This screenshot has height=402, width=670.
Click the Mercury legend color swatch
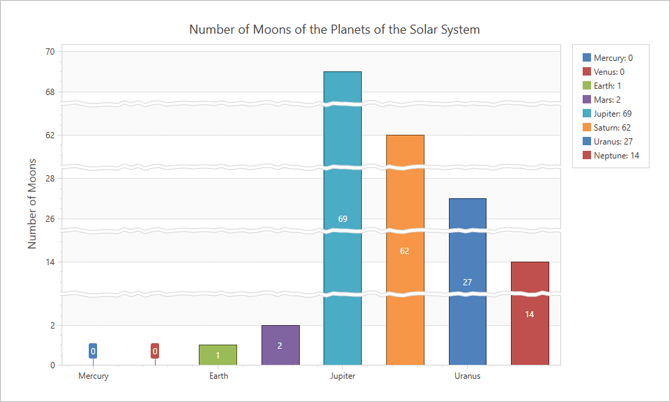tap(586, 58)
